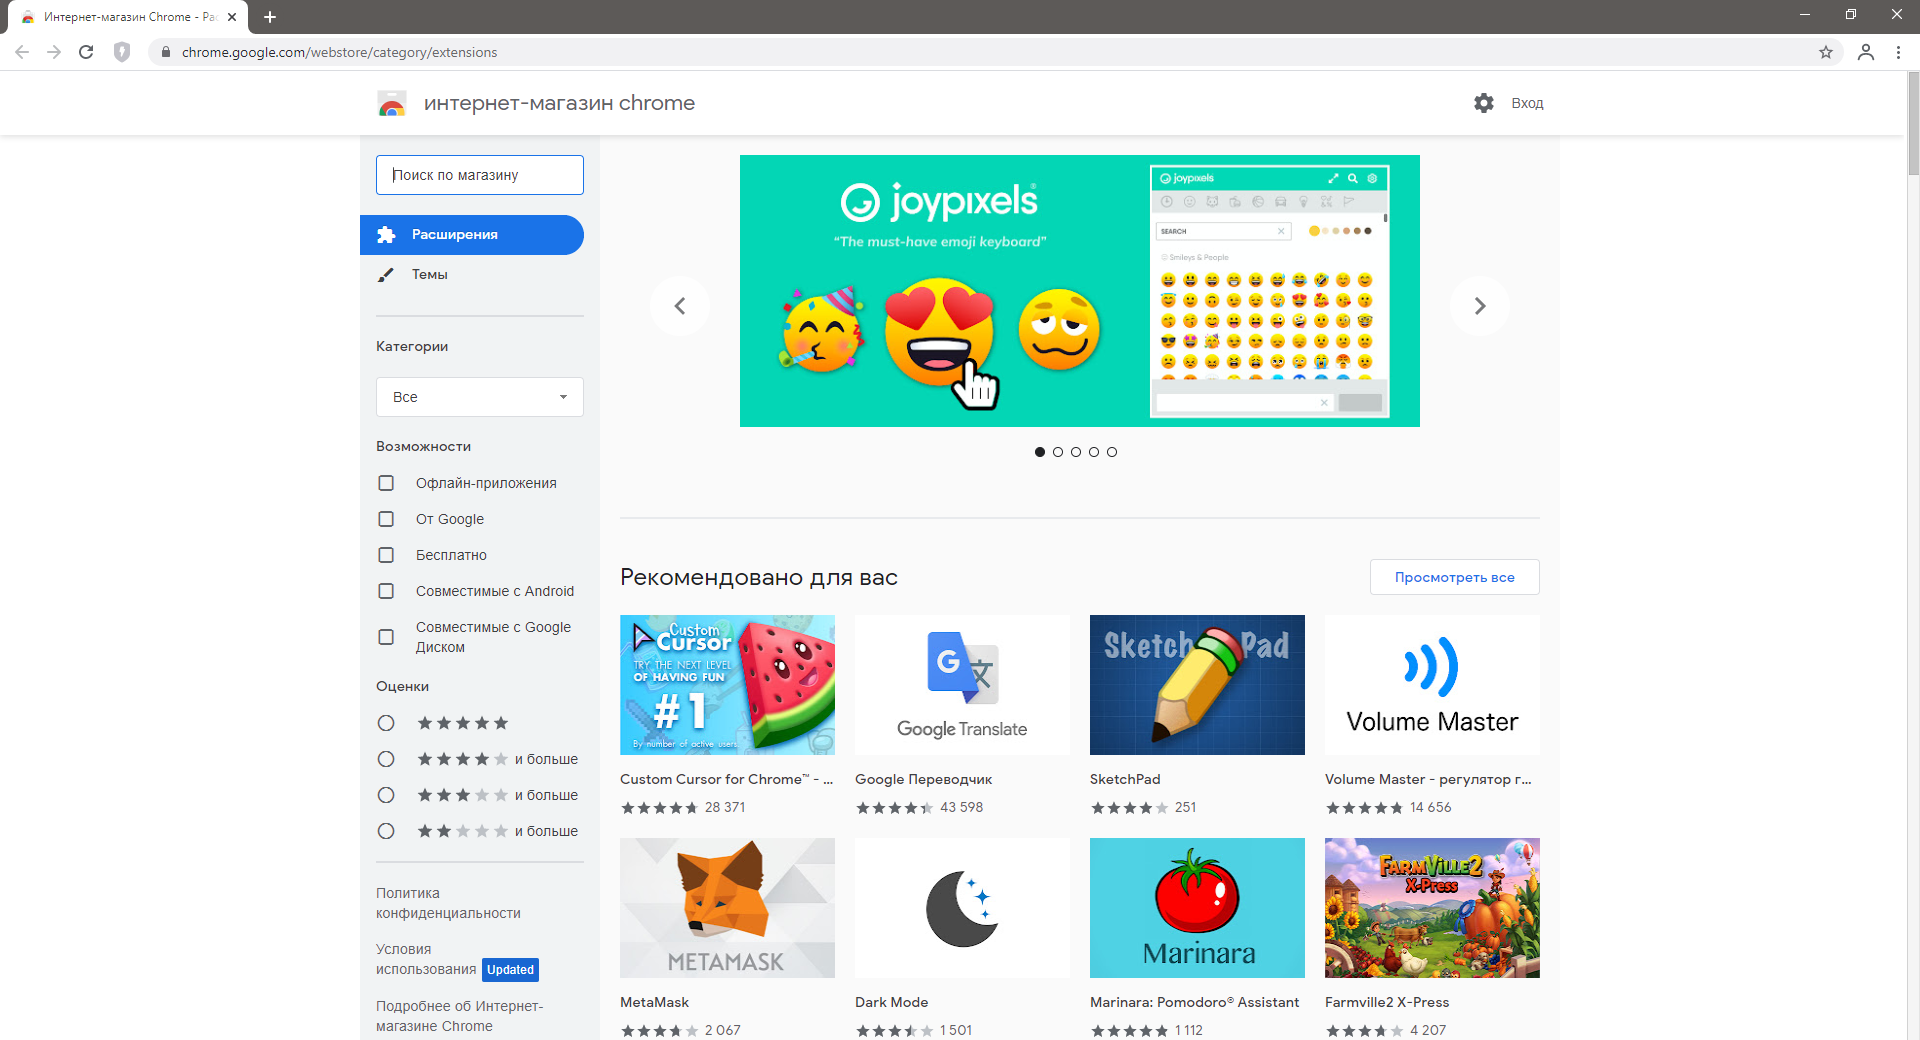This screenshot has width=1920, height=1040.
Task: Go to third carousel dot
Action: point(1076,452)
